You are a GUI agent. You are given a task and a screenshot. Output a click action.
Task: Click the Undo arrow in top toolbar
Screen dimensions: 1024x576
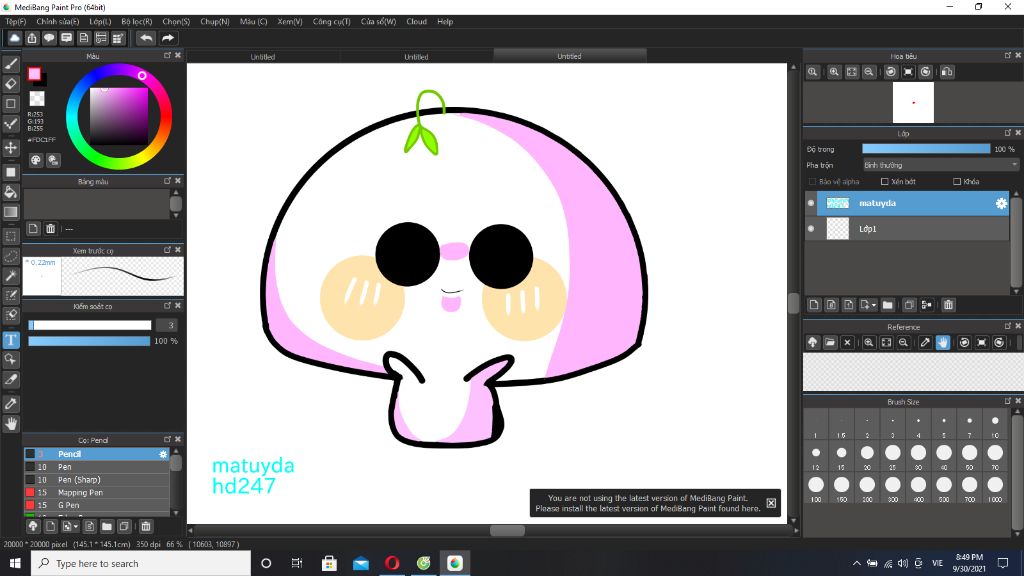pyautogui.click(x=146, y=38)
